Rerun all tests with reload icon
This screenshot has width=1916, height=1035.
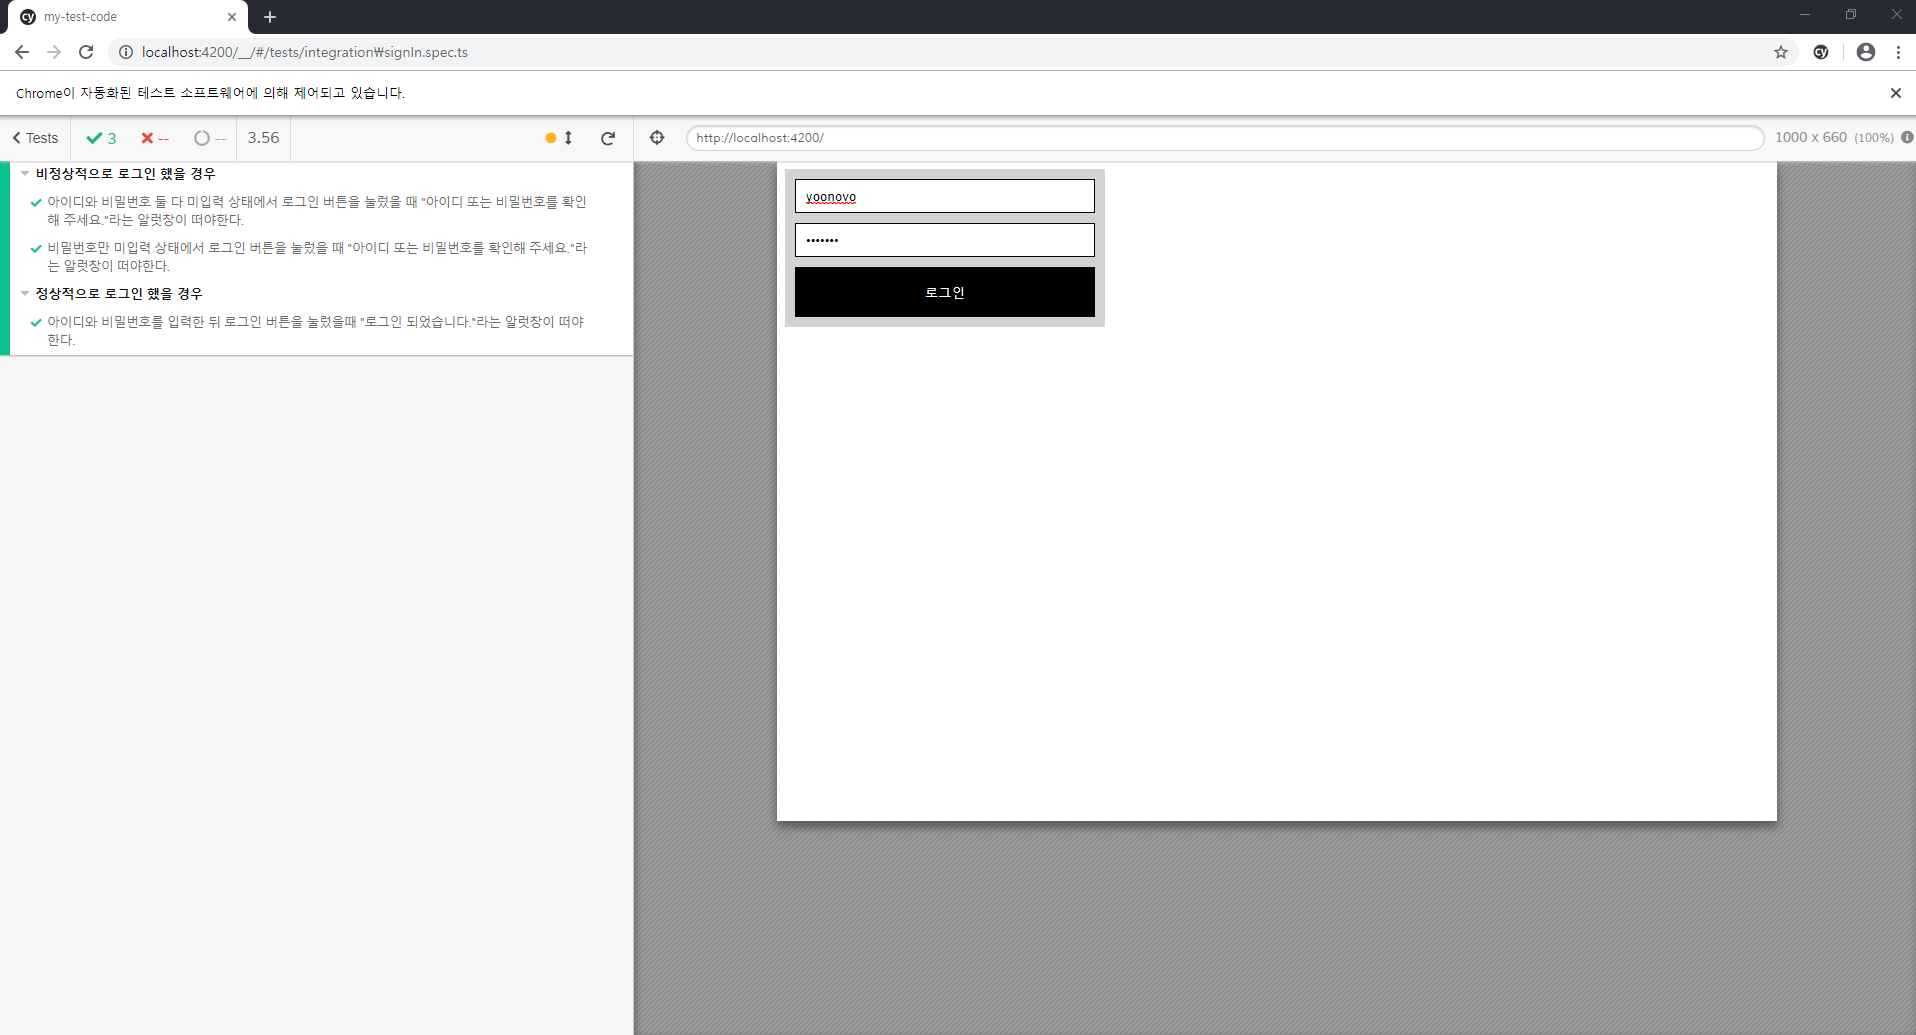tap(608, 138)
